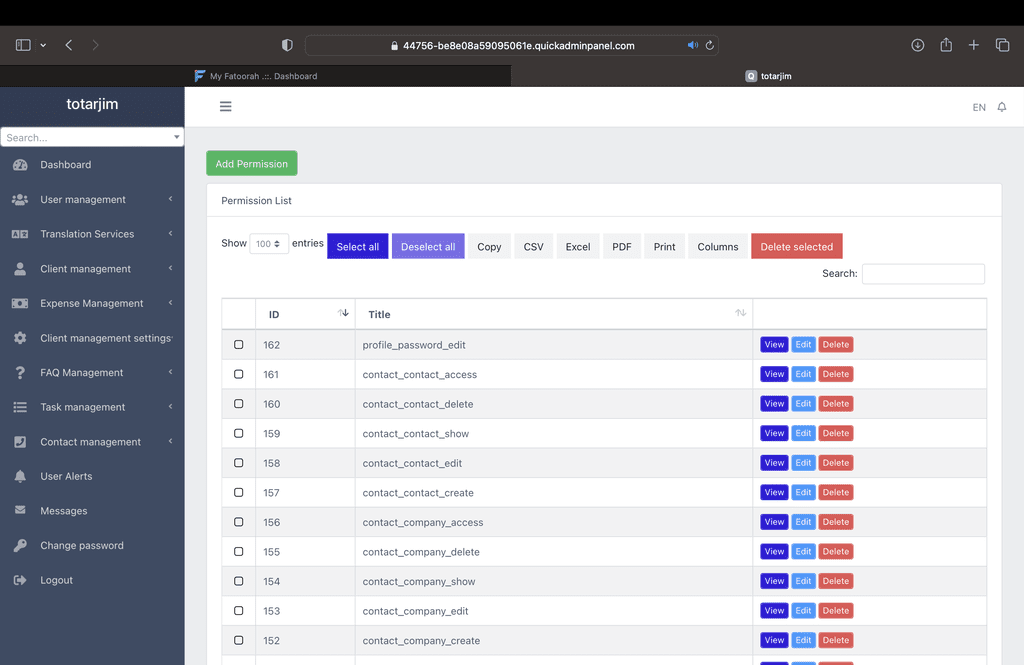Click the Change password key icon
The width and height of the screenshot is (1024, 665).
coord(20,545)
